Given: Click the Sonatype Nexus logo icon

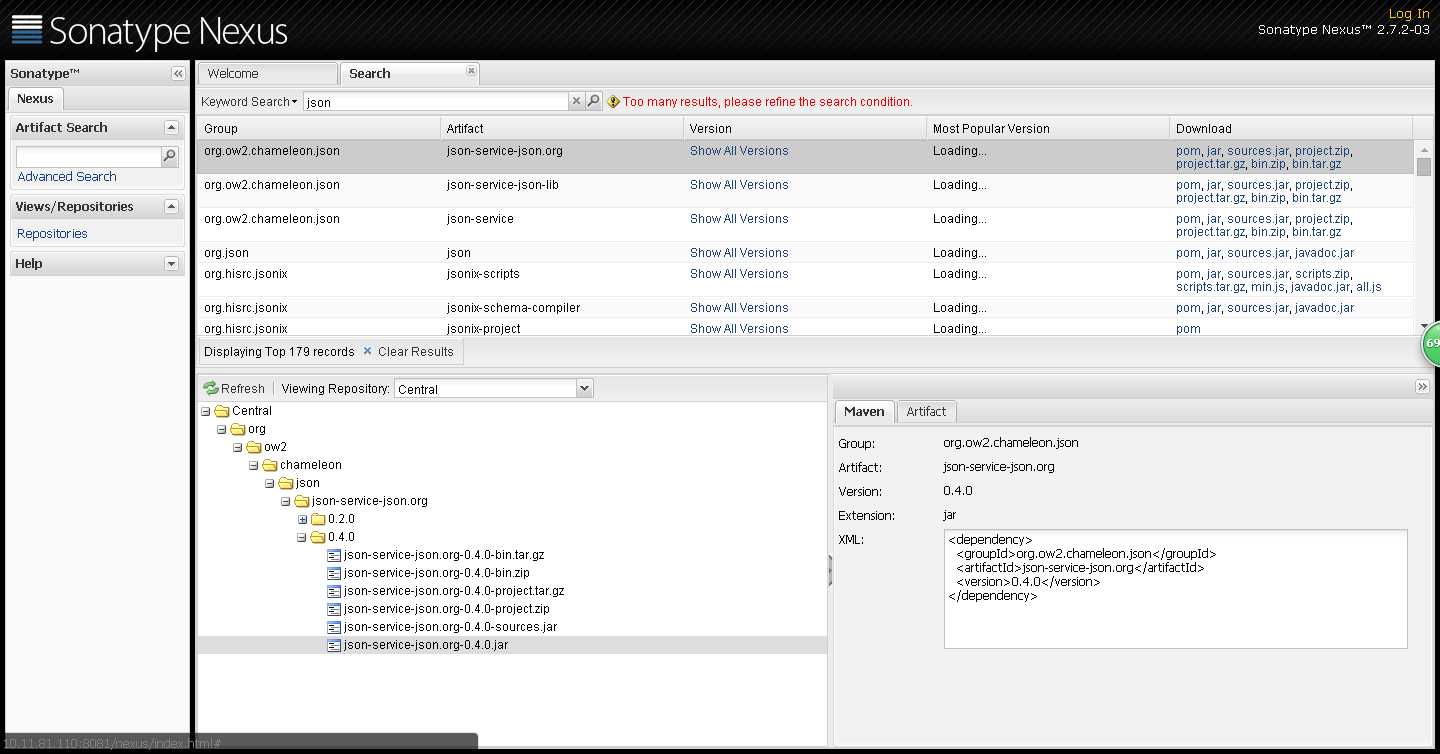Looking at the screenshot, I should tap(27, 30).
